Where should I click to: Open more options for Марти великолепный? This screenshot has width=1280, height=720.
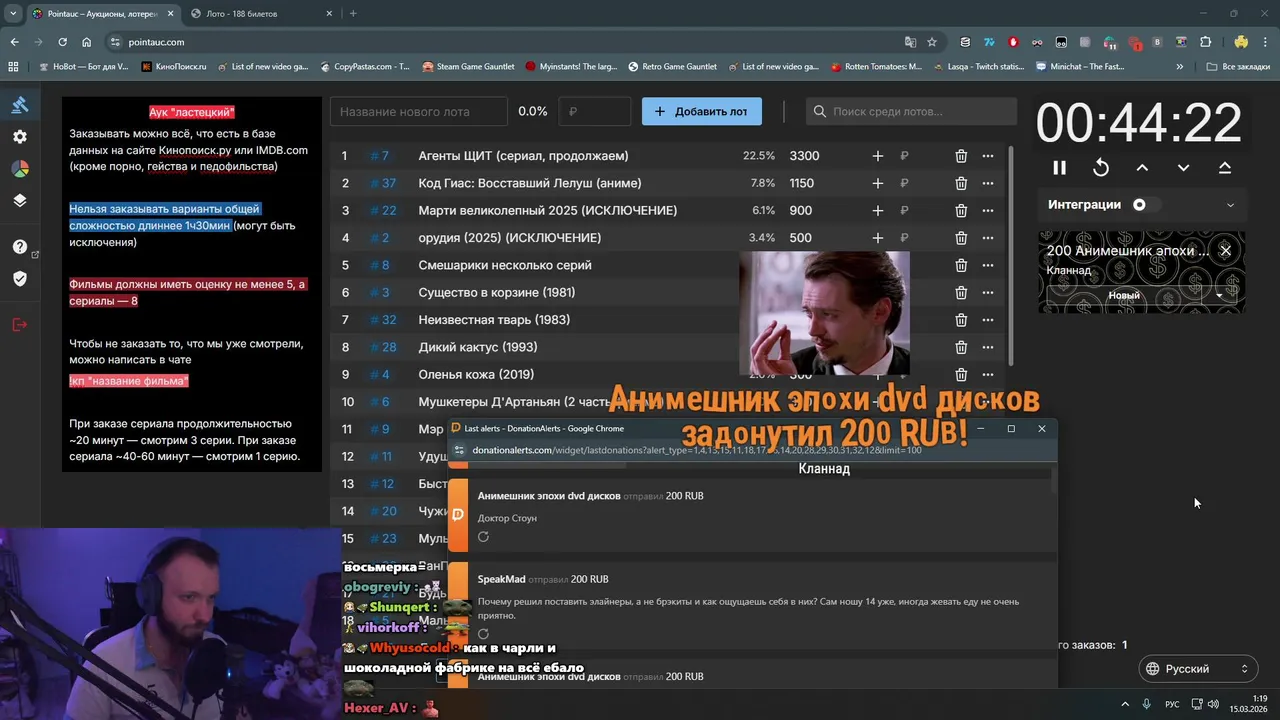click(x=988, y=210)
